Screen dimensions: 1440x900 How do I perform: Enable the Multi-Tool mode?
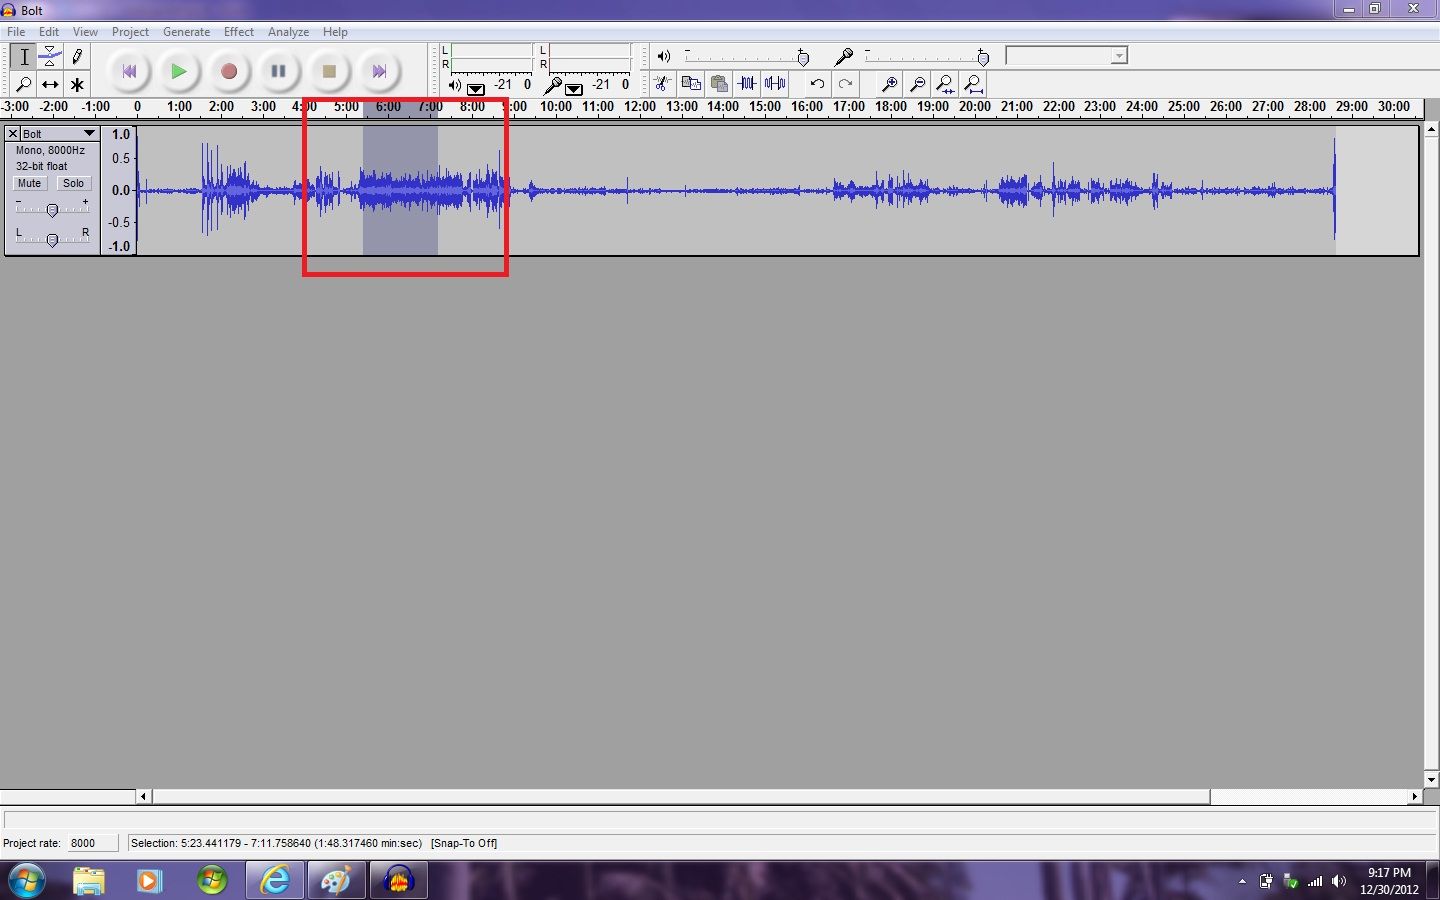pyautogui.click(x=77, y=85)
